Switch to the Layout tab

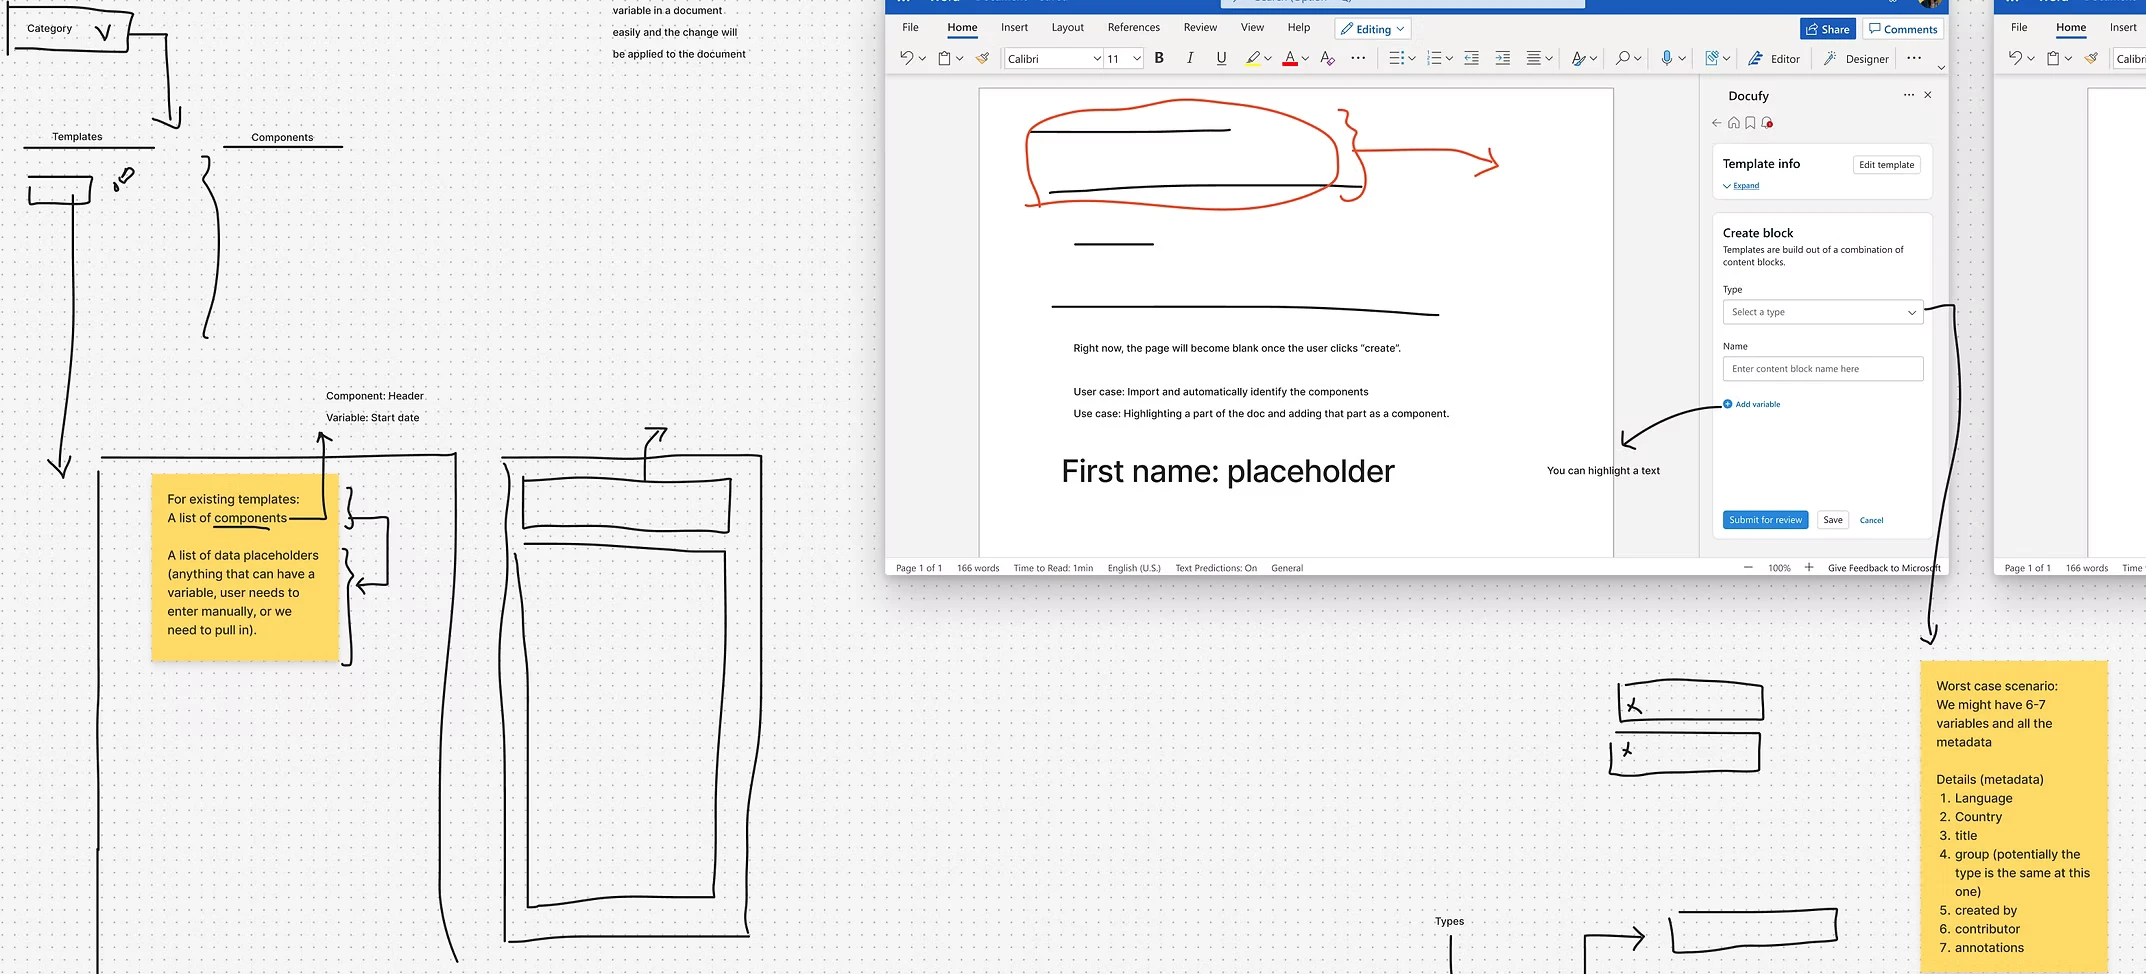[1067, 27]
